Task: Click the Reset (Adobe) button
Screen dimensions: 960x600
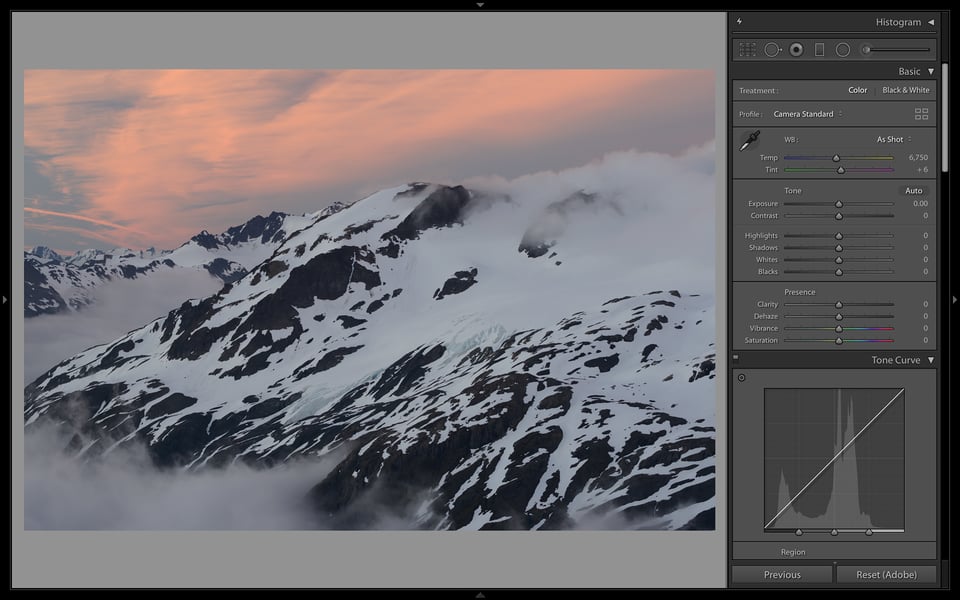Action: 886,575
